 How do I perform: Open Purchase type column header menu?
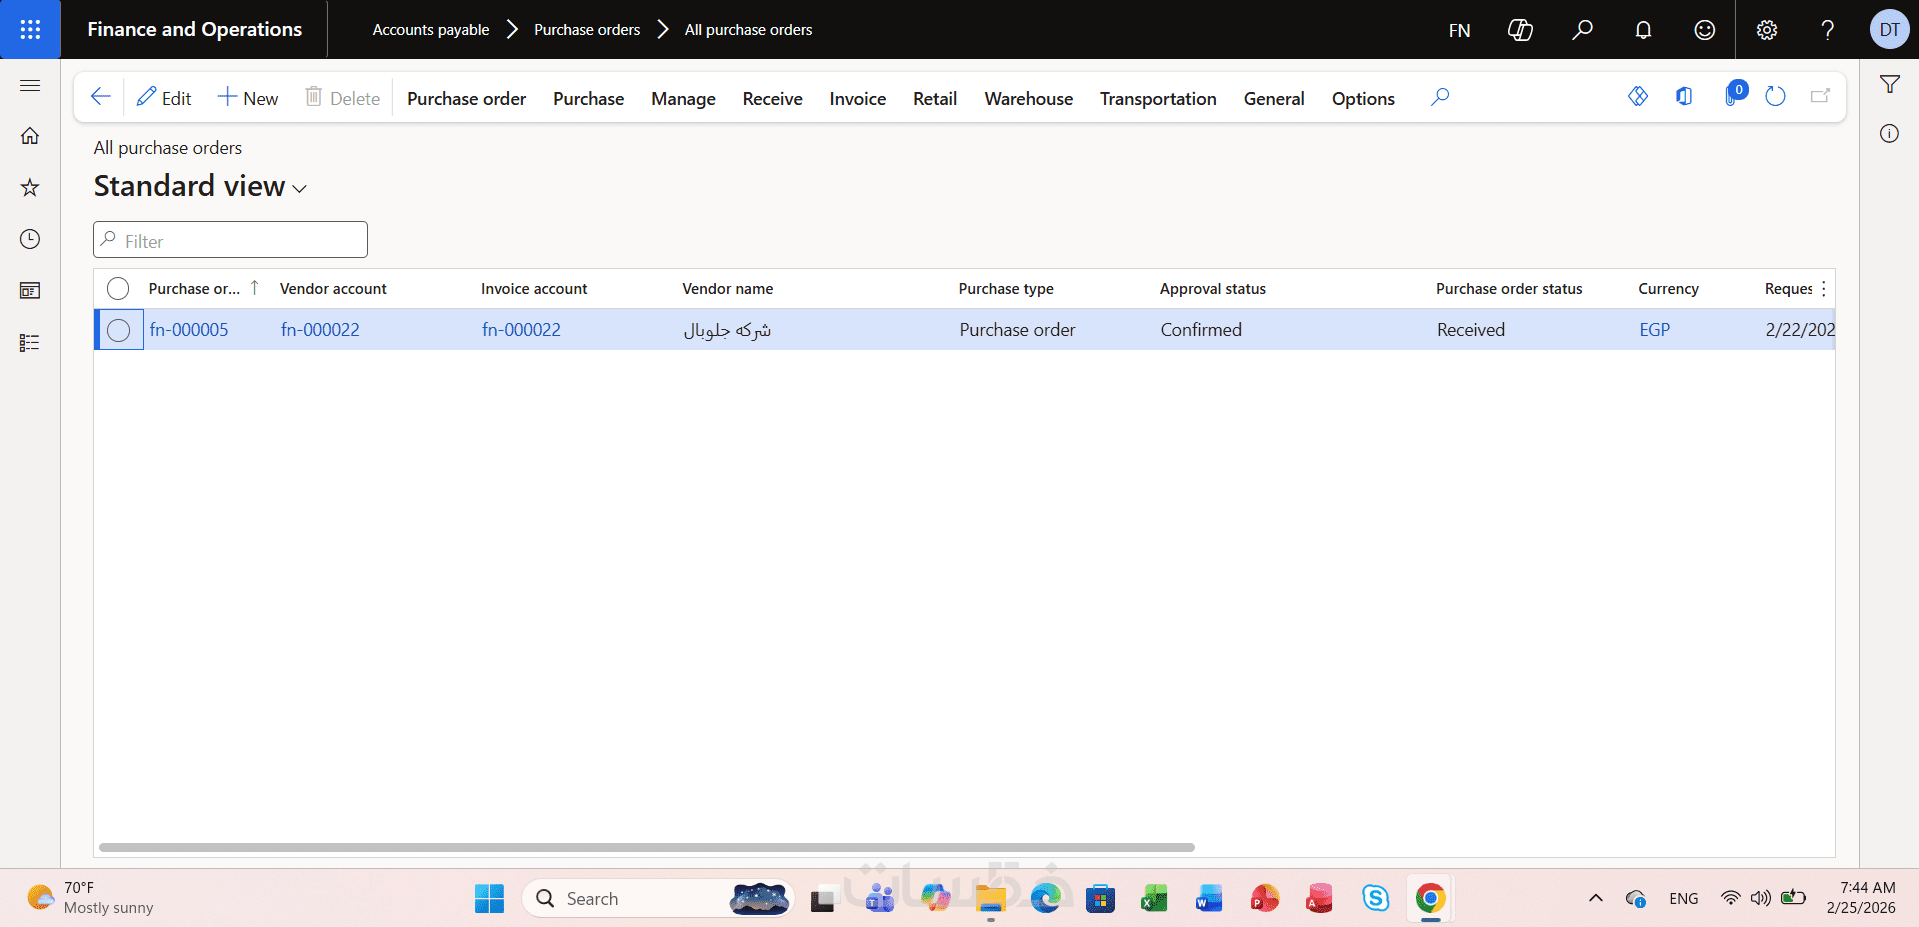pos(1006,288)
